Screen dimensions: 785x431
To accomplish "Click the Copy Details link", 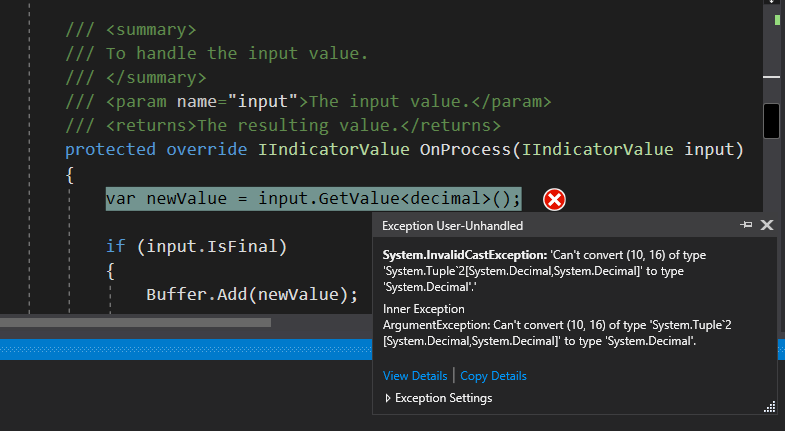I will (x=493, y=376).
